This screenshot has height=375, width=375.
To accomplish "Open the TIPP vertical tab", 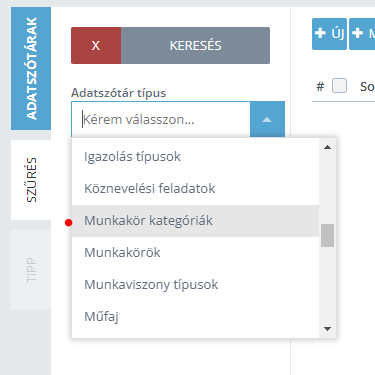I will point(31,270).
